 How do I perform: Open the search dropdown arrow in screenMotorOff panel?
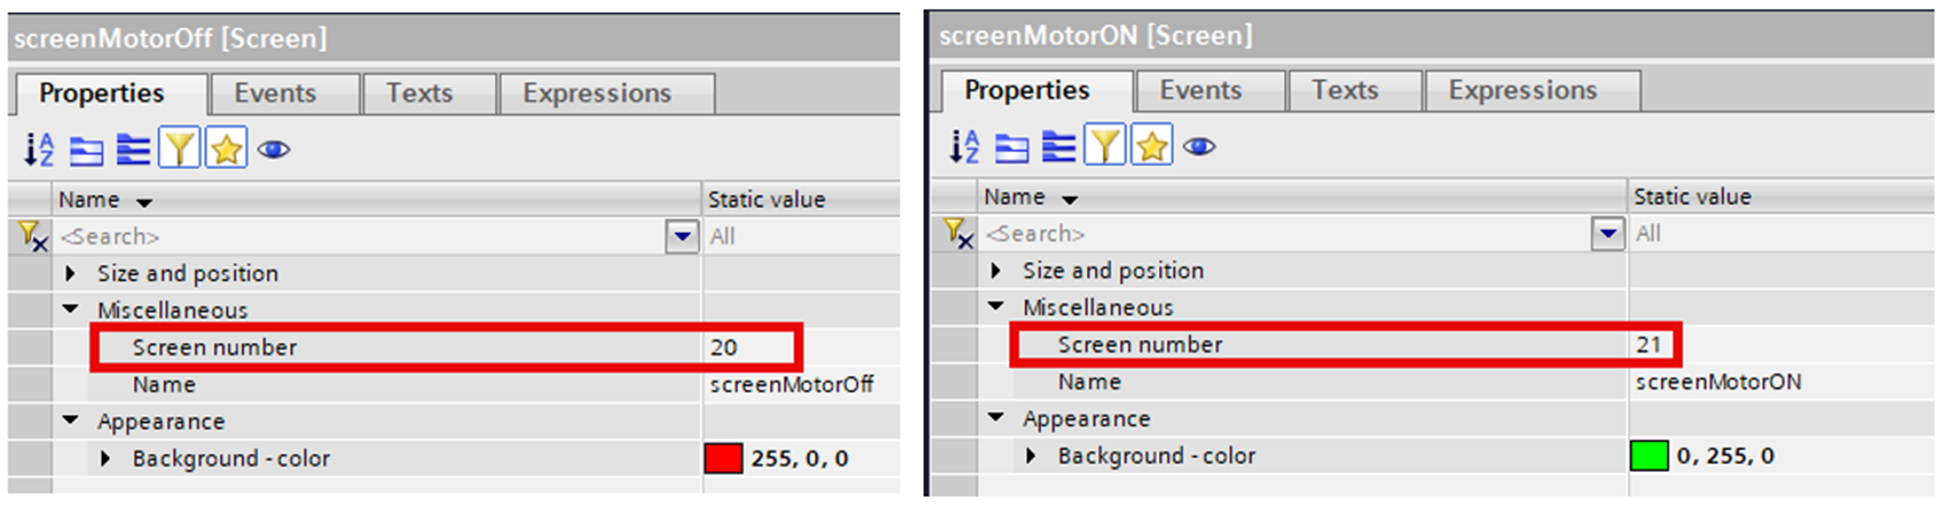pos(683,237)
